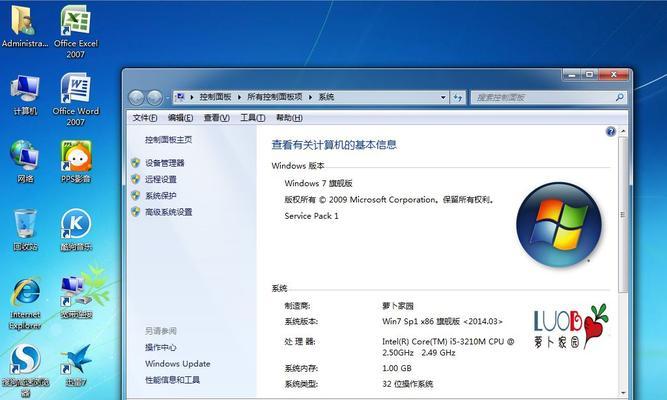Click 控制面板 breadcrumb in address bar
This screenshot has width=667, height=400.
coord(215,97)
